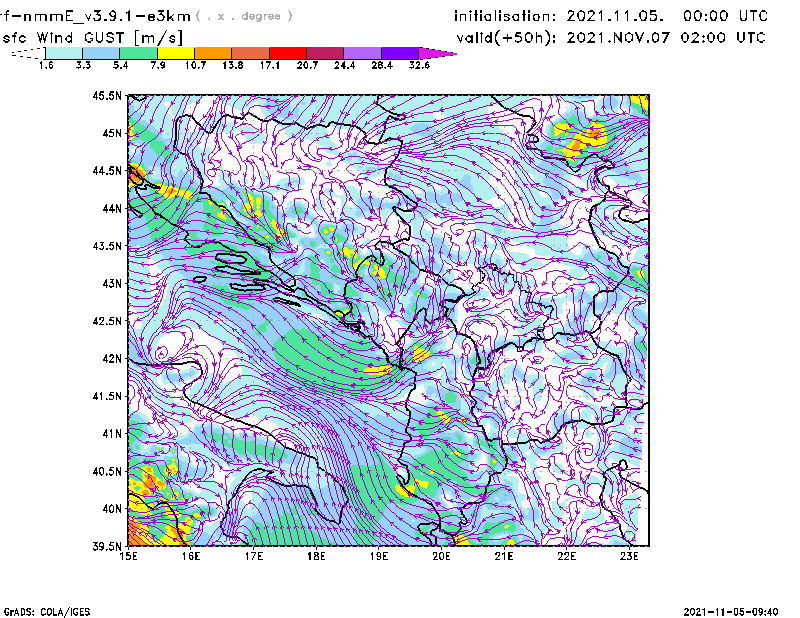Click the legend value '10.7'
Image resolution: width=800 pixels, height=618 pixels.
(x=195, y=65)
